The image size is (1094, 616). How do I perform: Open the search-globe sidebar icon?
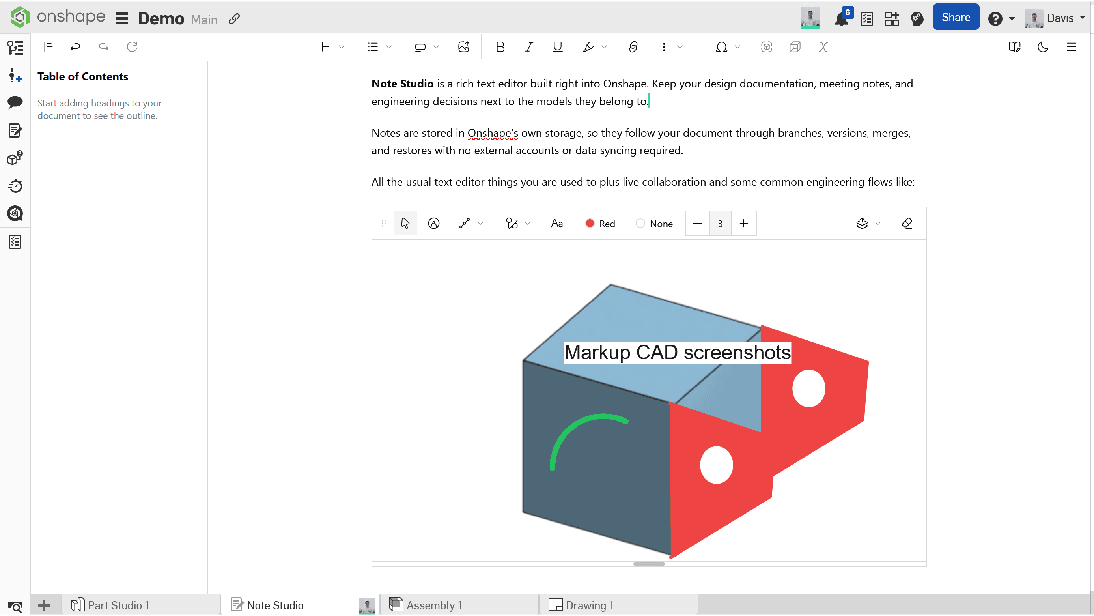pyautogui.click(x=15, y=213)
